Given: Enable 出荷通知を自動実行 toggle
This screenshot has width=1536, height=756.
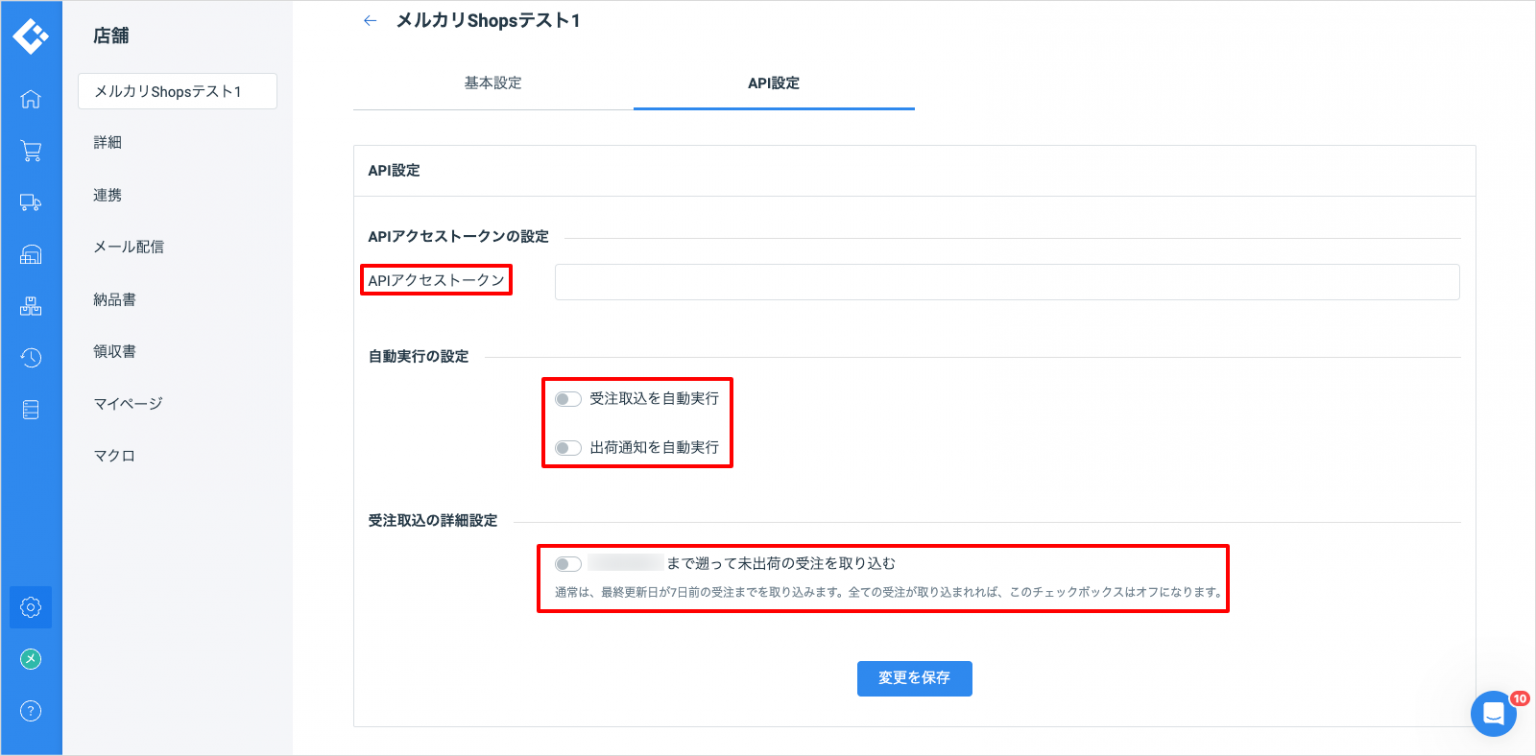Looking at the screenshot, I should point(568,448).
